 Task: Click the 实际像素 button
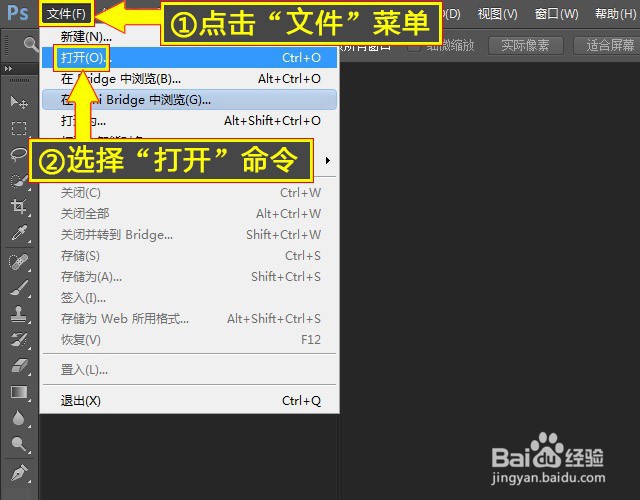point(526,45)
